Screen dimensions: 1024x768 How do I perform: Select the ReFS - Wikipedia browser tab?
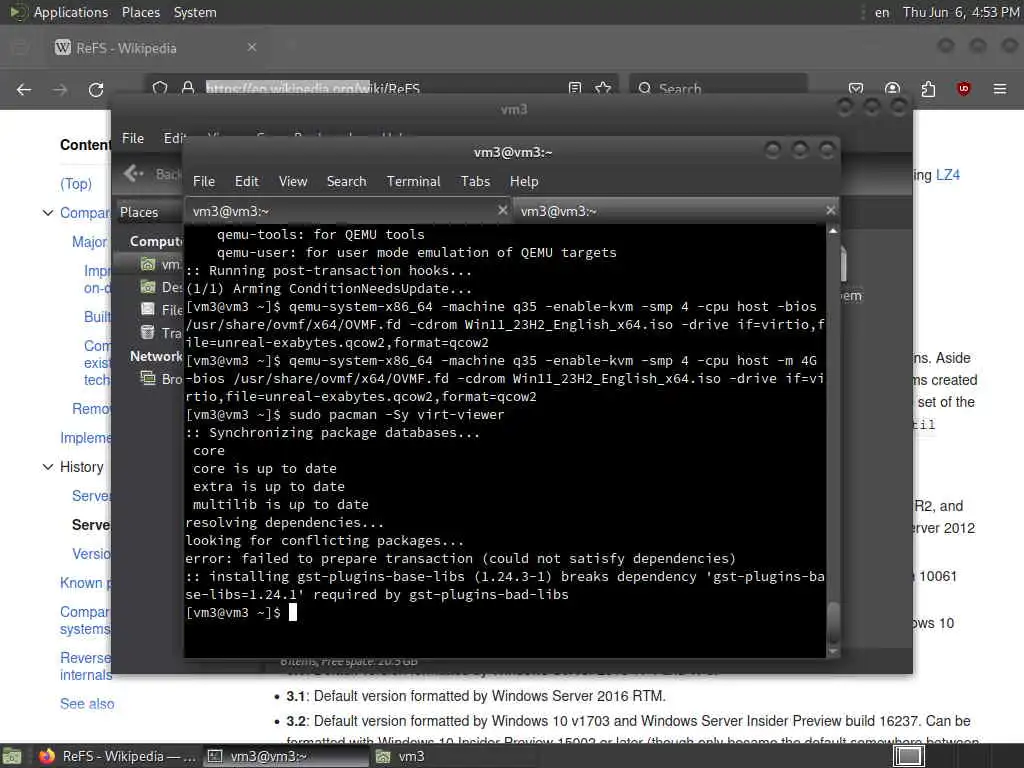click(x=157, y=48)
